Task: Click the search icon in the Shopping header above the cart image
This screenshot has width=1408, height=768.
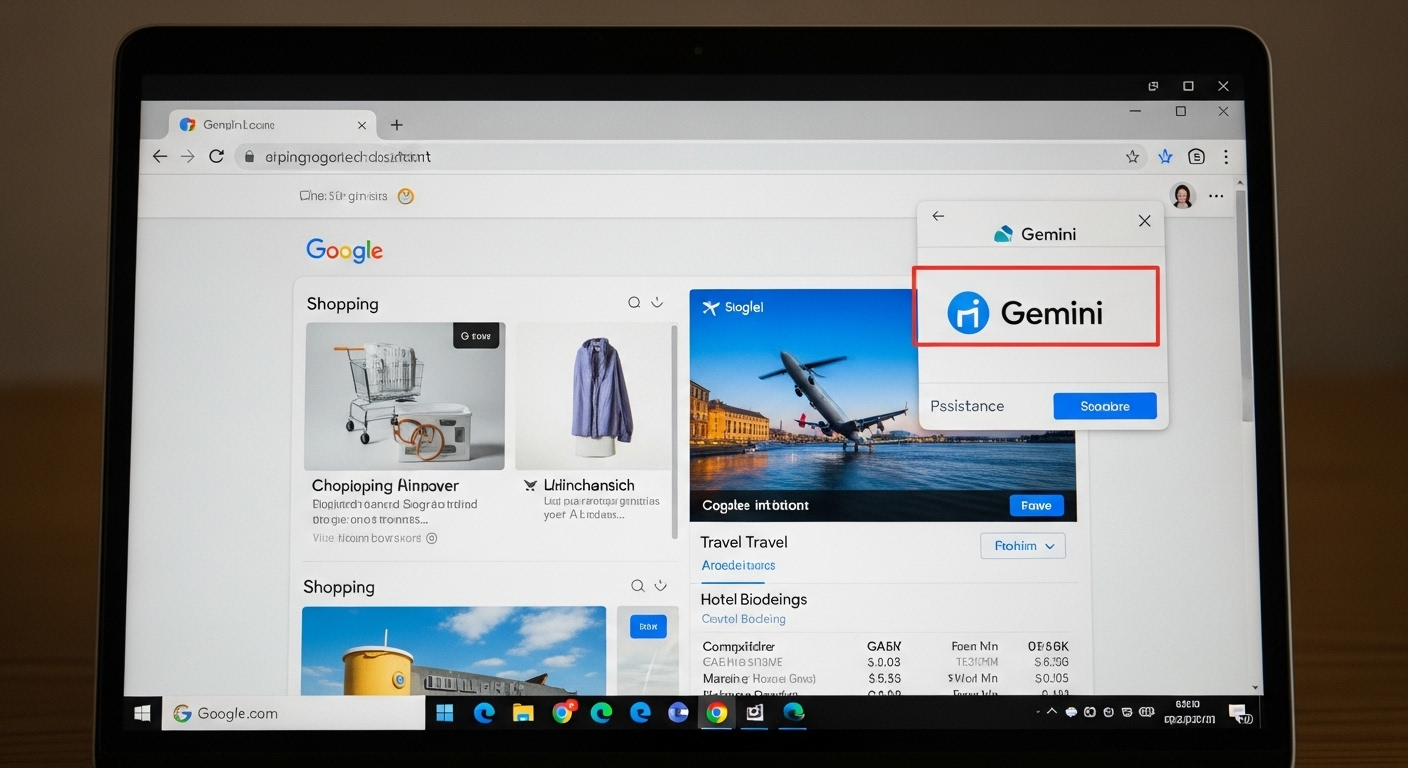Action: (634, 302)
